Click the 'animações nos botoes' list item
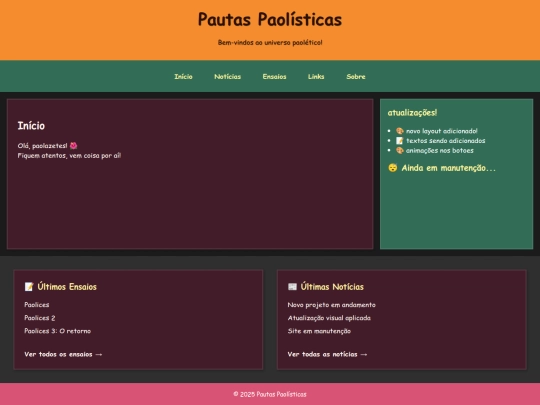 point(440,150)
